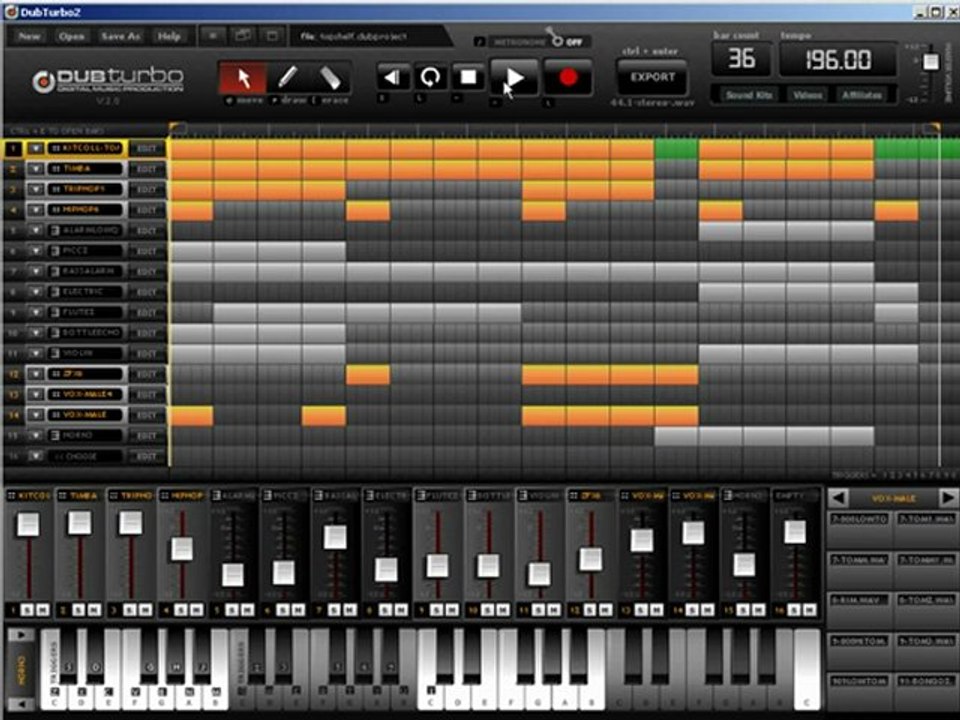Mute mixer channel 5
The width and height of the screenshot is (960, 720).
tap(247, 609)
